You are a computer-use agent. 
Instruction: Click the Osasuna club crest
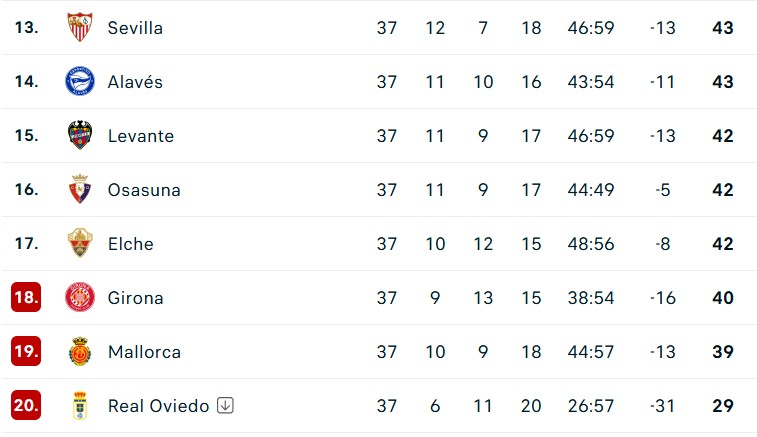[x=80, y=189]
